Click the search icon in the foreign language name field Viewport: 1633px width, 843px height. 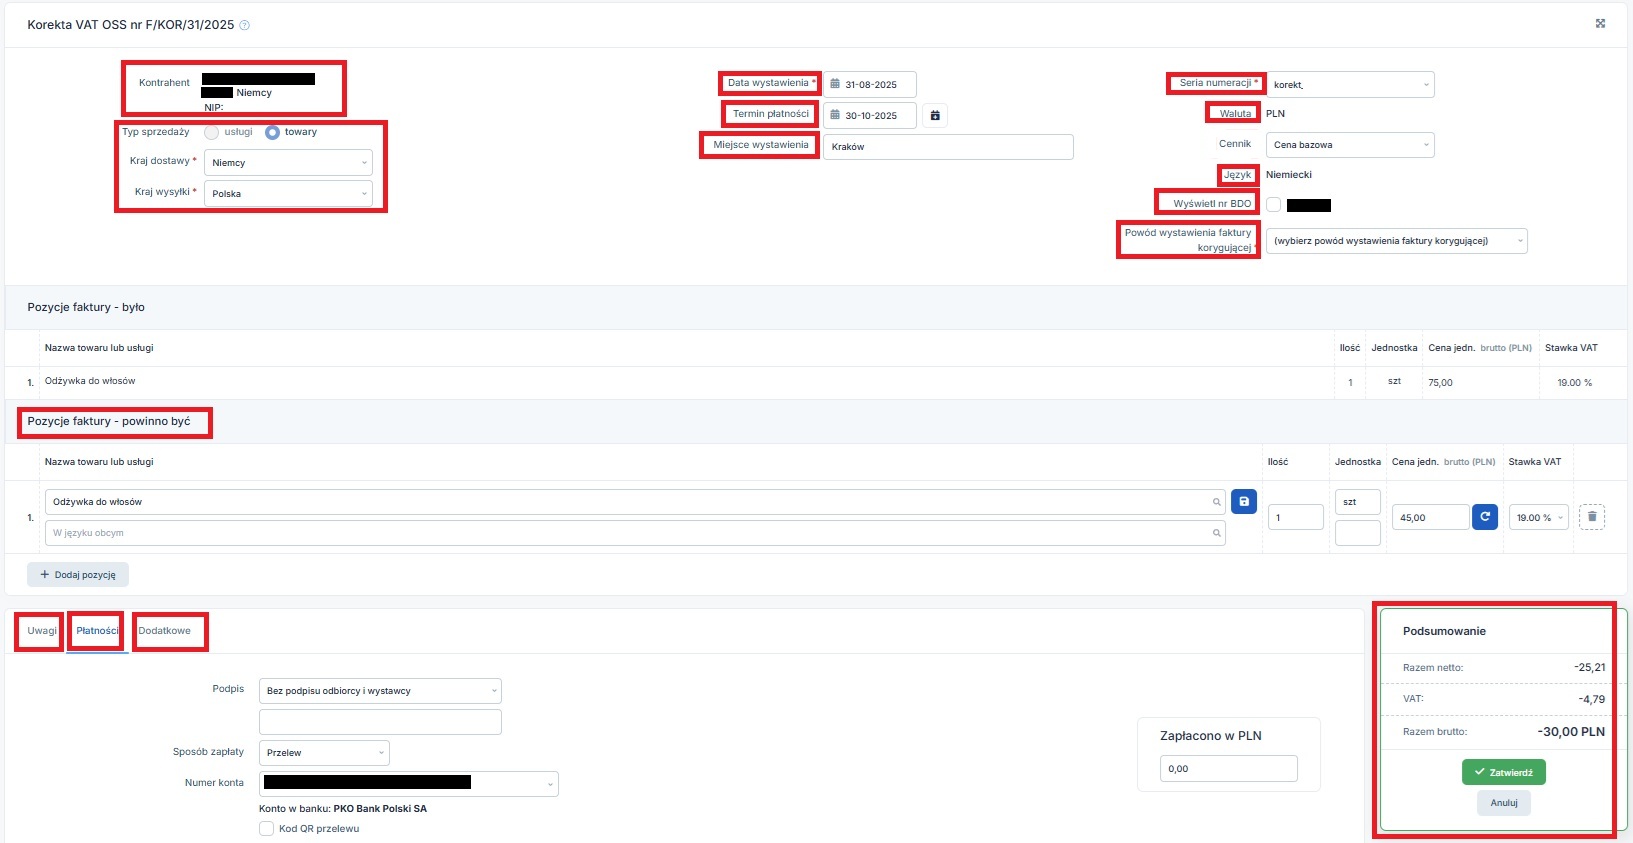click(1217, 533)
